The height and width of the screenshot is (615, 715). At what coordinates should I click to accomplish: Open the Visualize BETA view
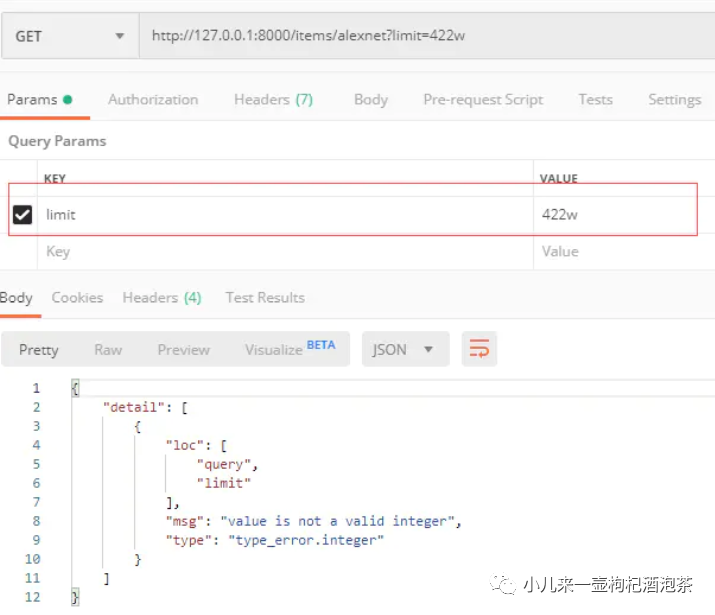290,349
